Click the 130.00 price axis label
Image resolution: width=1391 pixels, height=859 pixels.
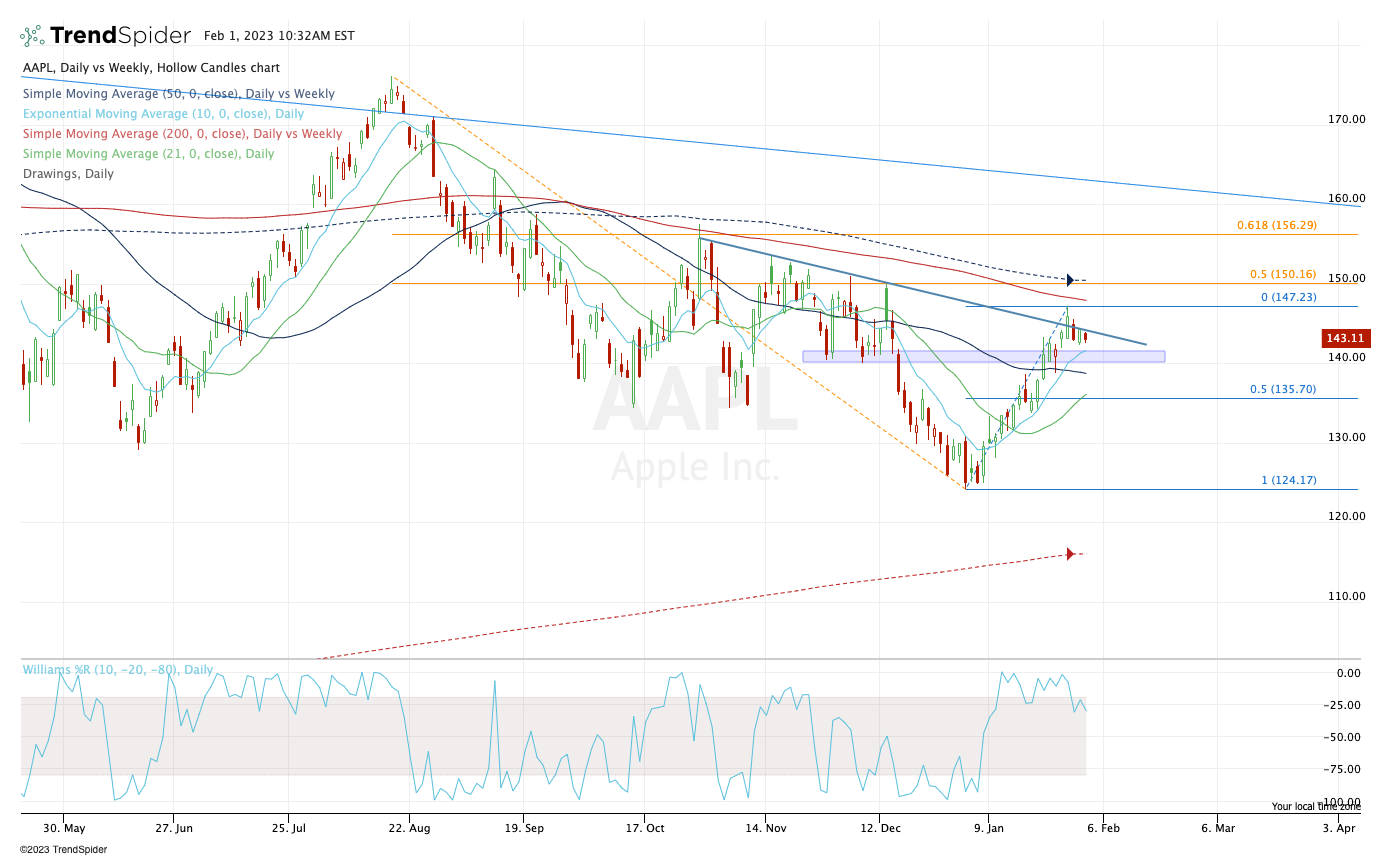coord(1347,437)
